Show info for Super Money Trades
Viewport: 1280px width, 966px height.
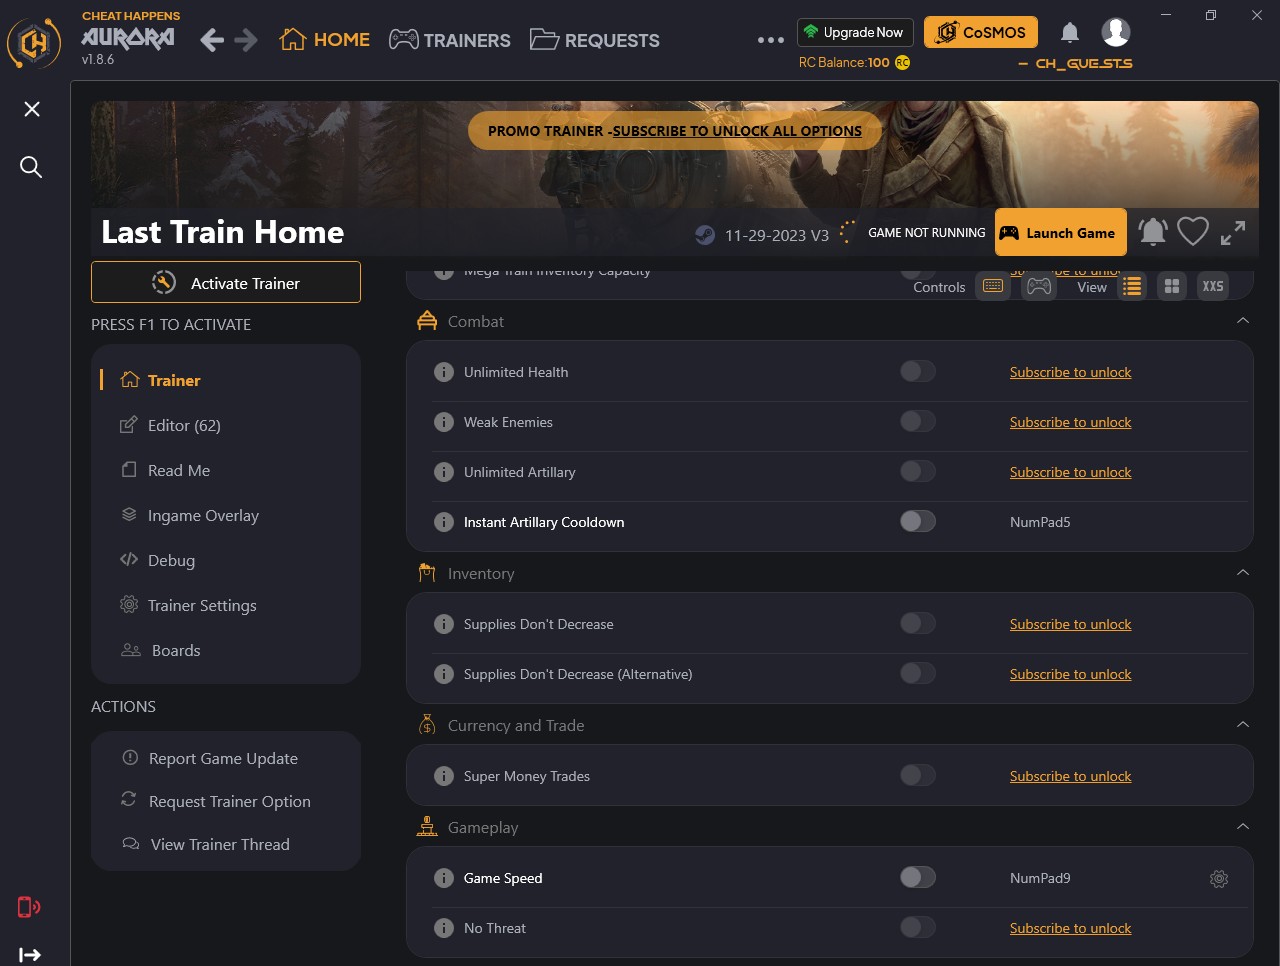tap(444, 776)
